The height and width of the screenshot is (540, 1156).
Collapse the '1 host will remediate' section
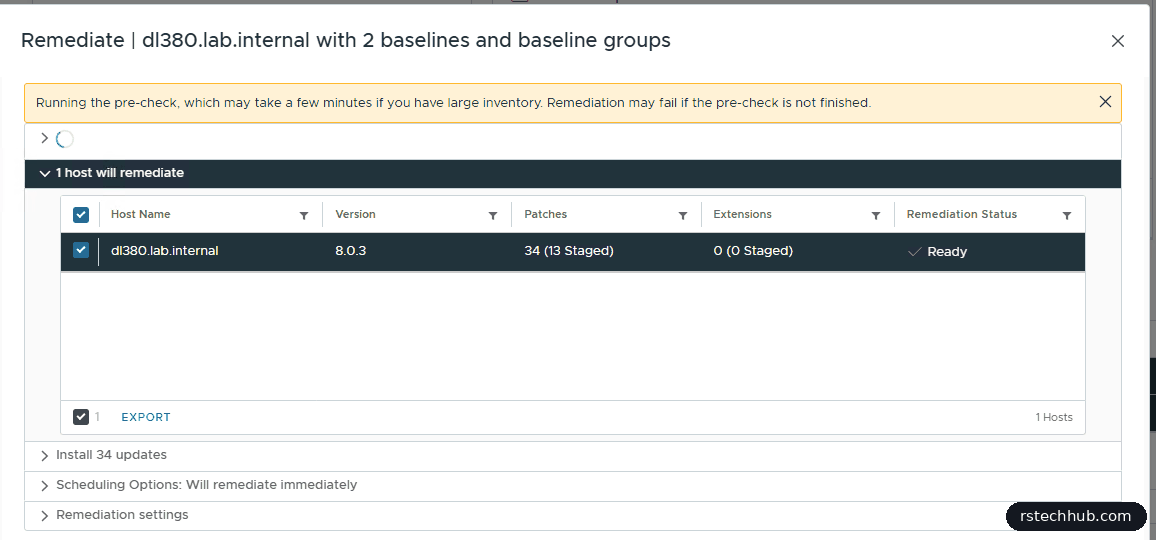(45, 173)
